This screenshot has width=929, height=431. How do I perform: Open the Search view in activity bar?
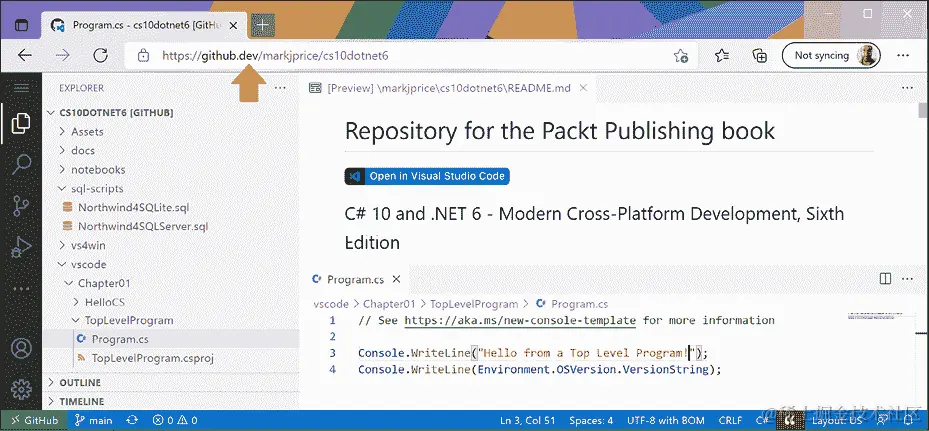pos(21,164)
